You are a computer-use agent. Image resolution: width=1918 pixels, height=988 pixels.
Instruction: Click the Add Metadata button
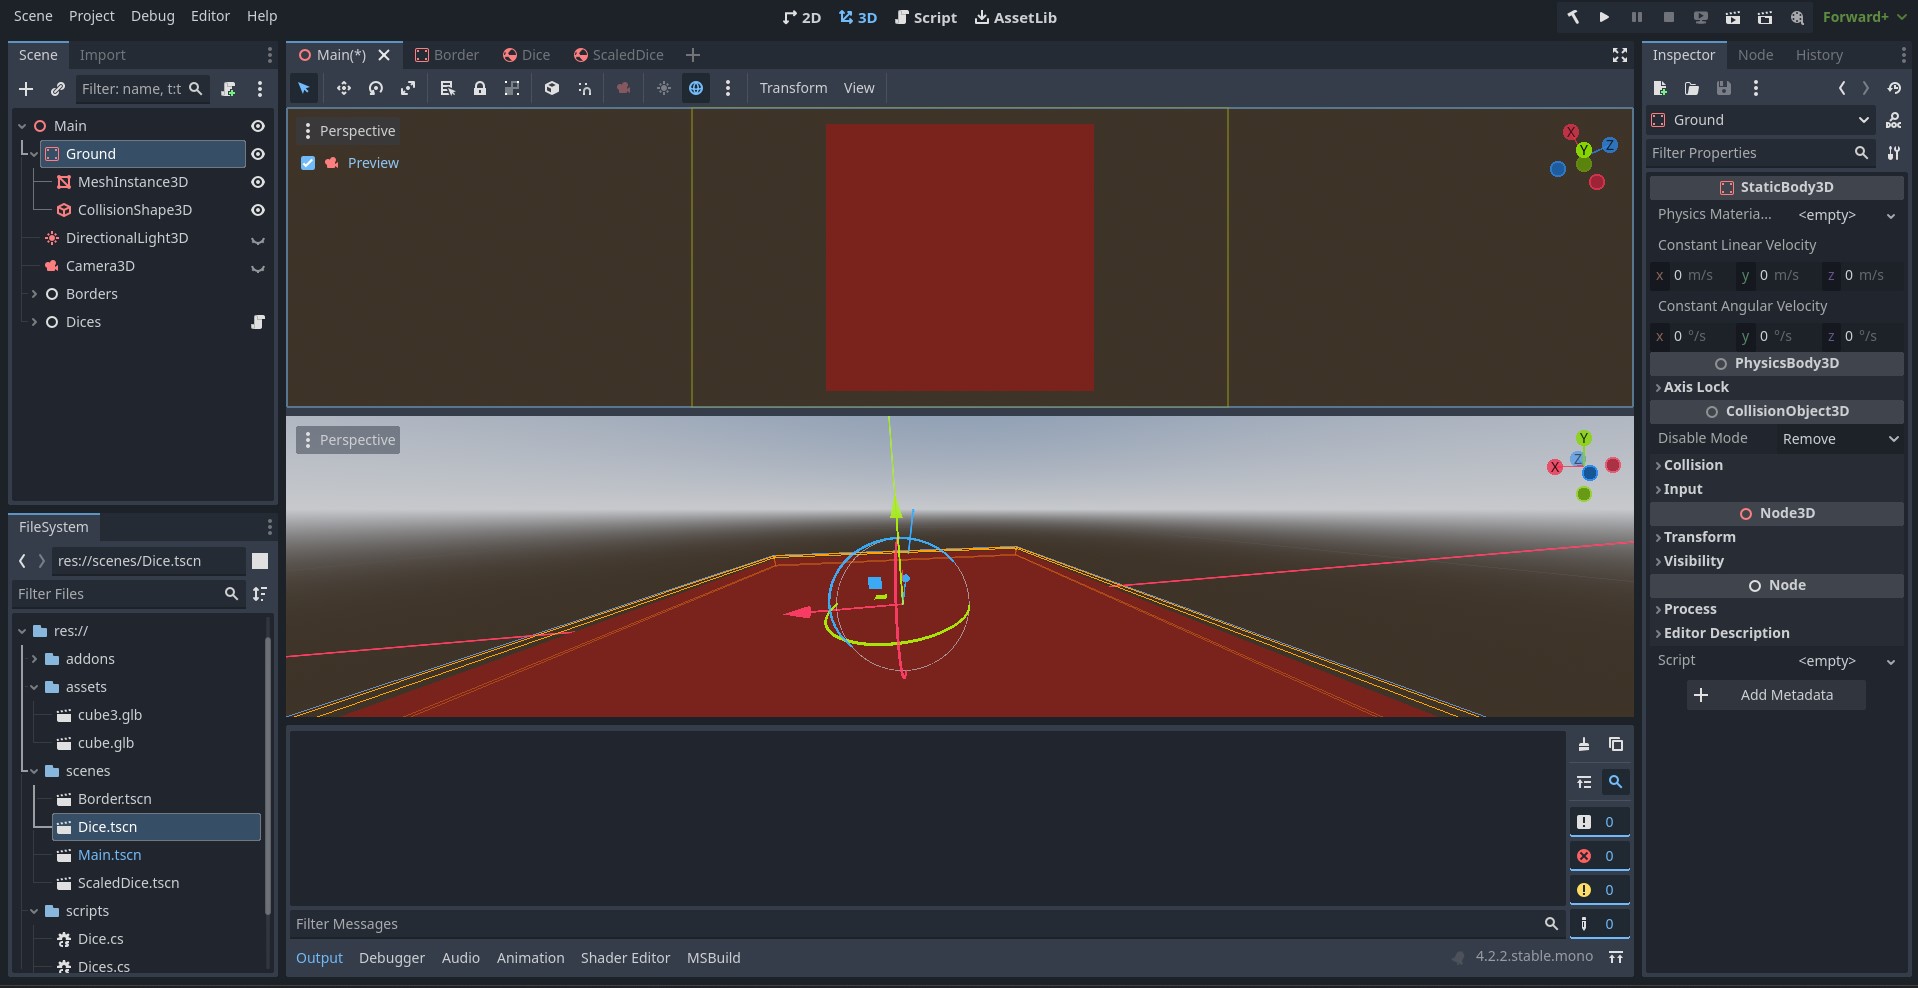coord(1775,695)
